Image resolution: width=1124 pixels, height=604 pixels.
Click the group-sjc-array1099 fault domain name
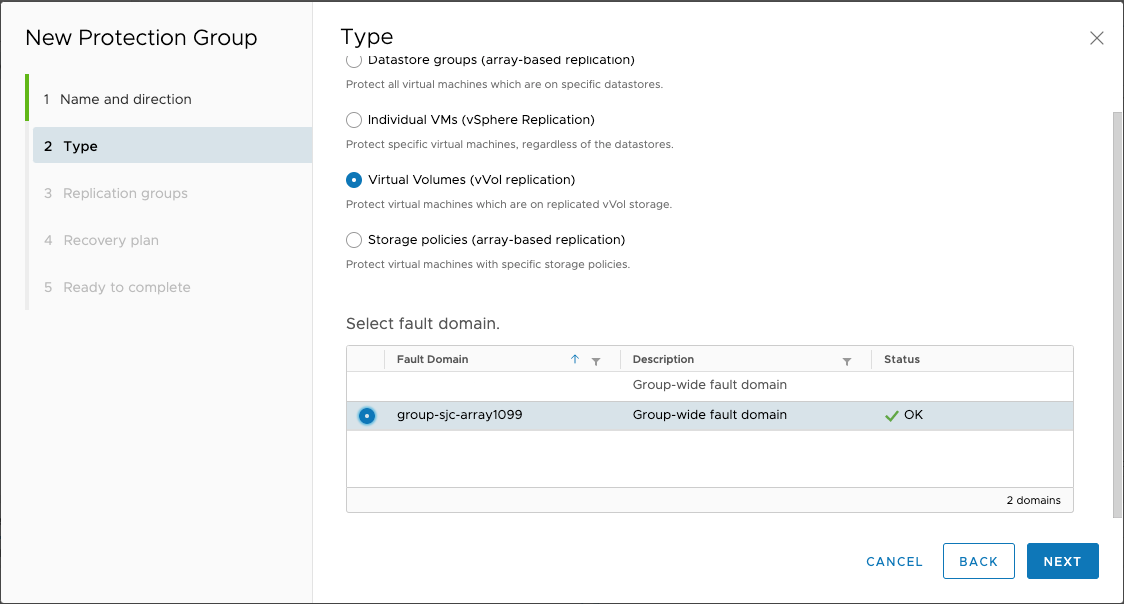click(x=459, y=415)
